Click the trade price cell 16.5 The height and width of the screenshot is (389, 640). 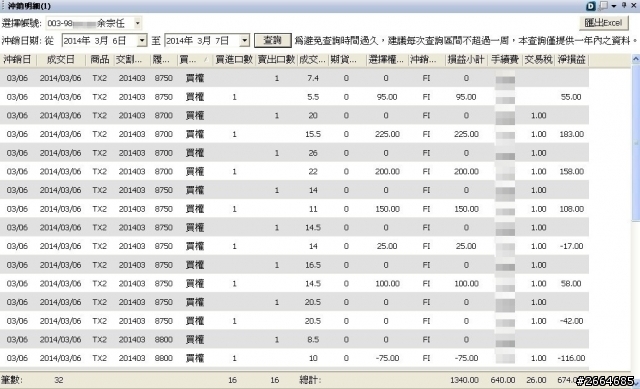[313, 265]
